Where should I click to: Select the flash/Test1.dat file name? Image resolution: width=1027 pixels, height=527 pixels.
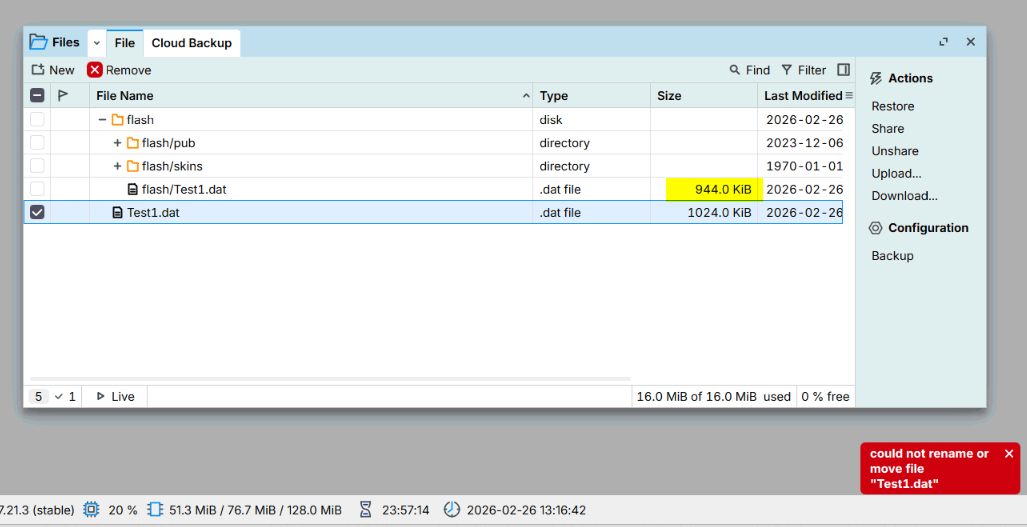coord(184,189)
